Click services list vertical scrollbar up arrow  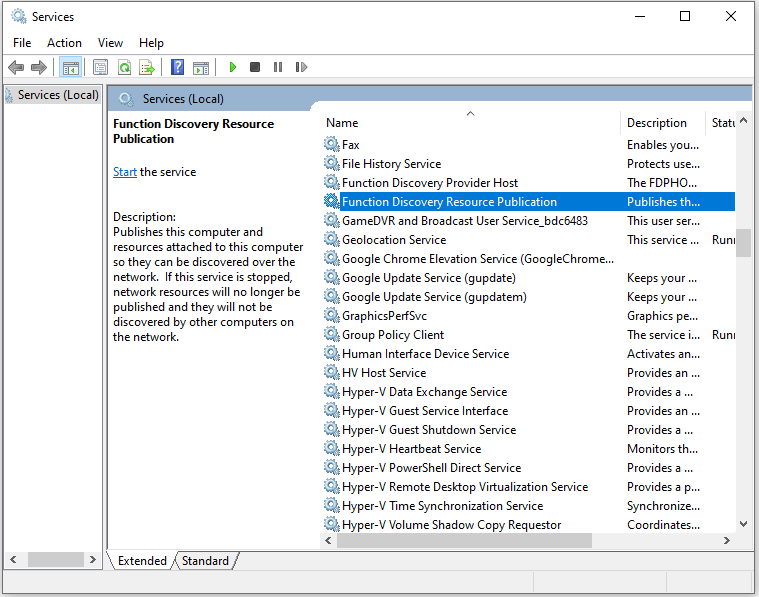click(744, 120)
